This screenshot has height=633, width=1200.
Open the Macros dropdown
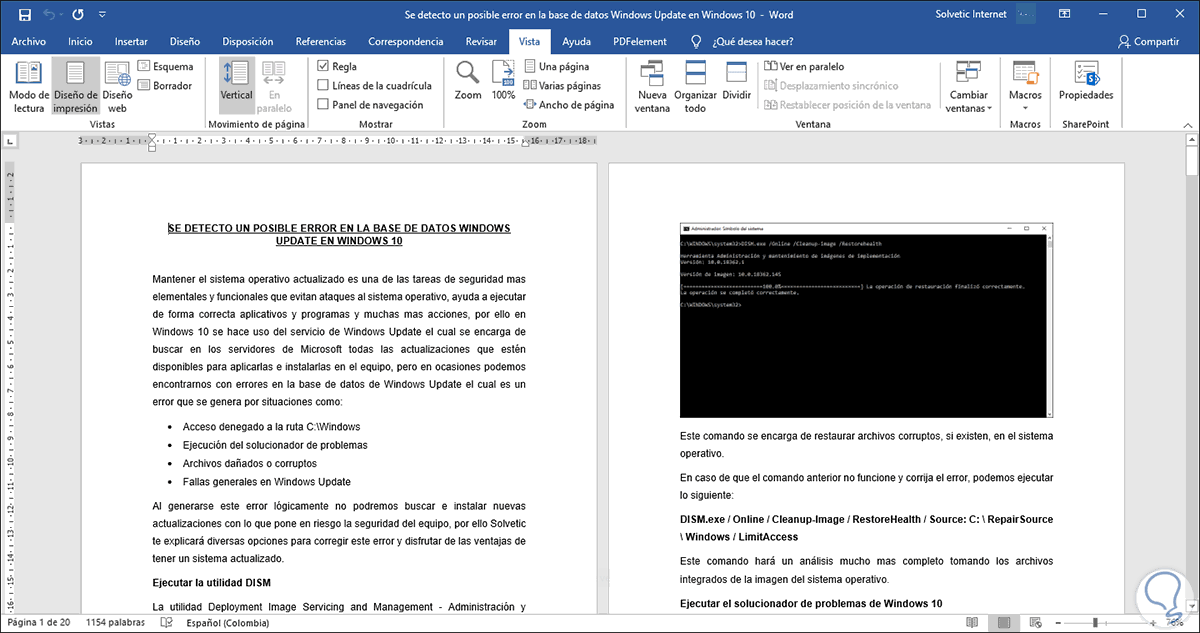tap(1025, 87)
